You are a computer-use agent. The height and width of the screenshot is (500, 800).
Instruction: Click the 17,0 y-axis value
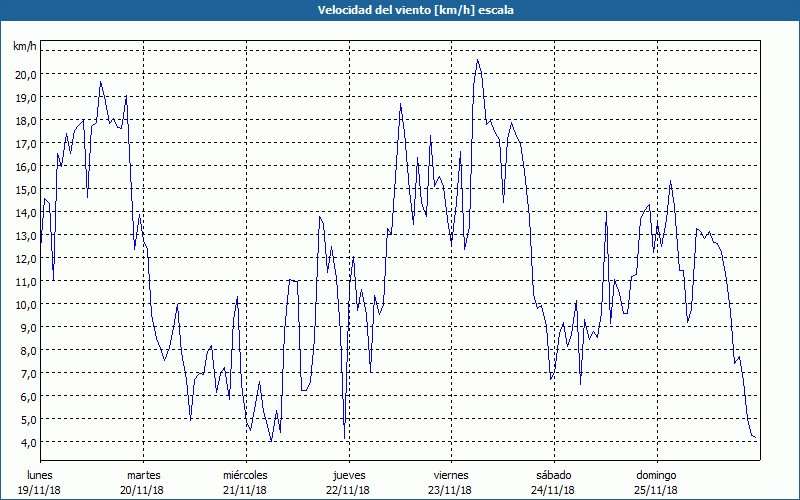[x=27, y=143]
